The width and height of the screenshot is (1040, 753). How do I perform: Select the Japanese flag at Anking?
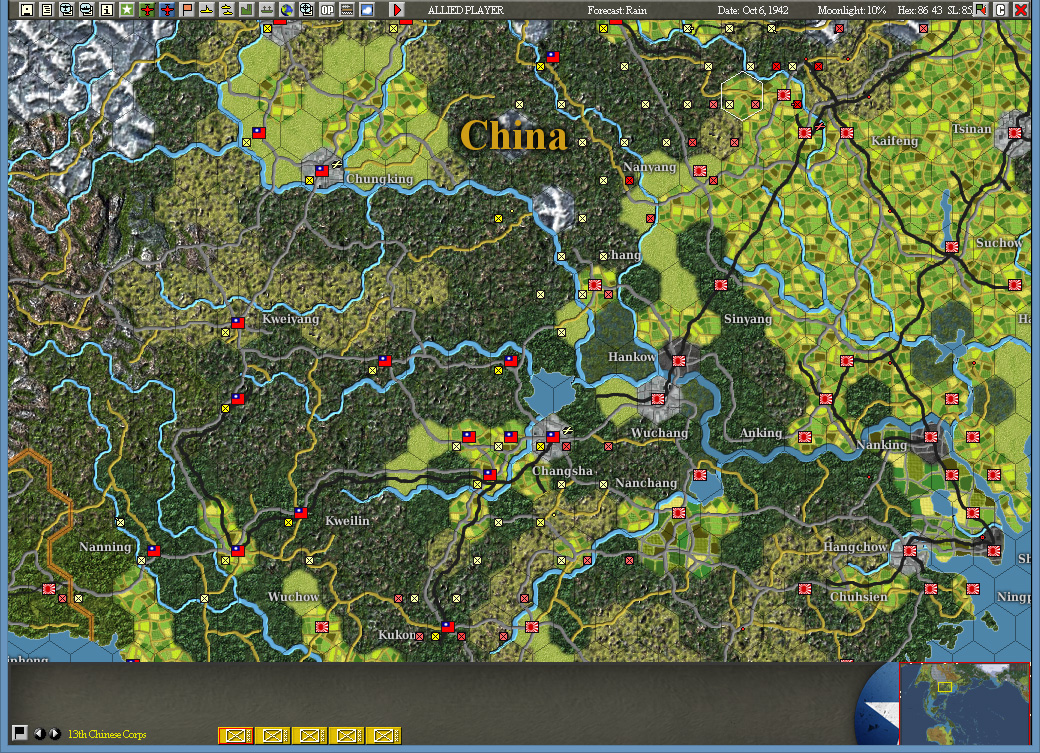pyautogui.click(x=805, y=437)
